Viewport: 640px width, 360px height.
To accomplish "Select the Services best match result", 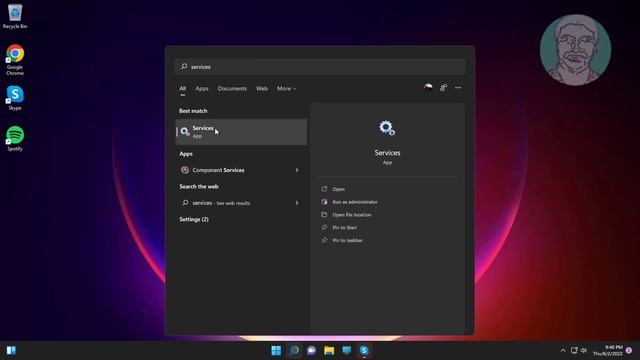I will click(x=241, y=132).
